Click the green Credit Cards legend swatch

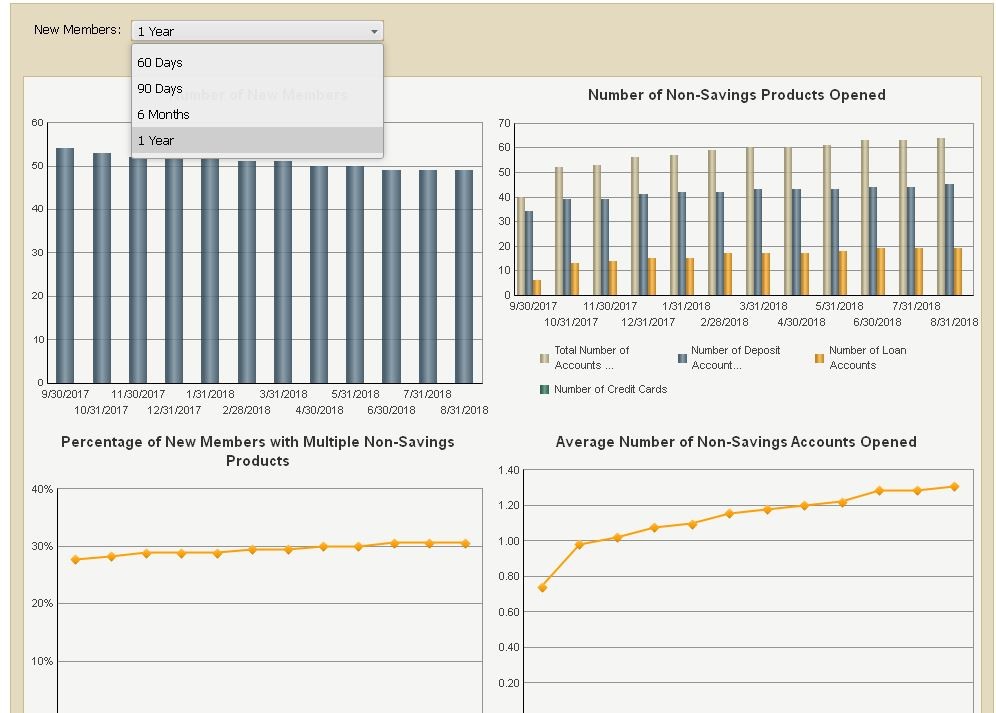[545, 389]
